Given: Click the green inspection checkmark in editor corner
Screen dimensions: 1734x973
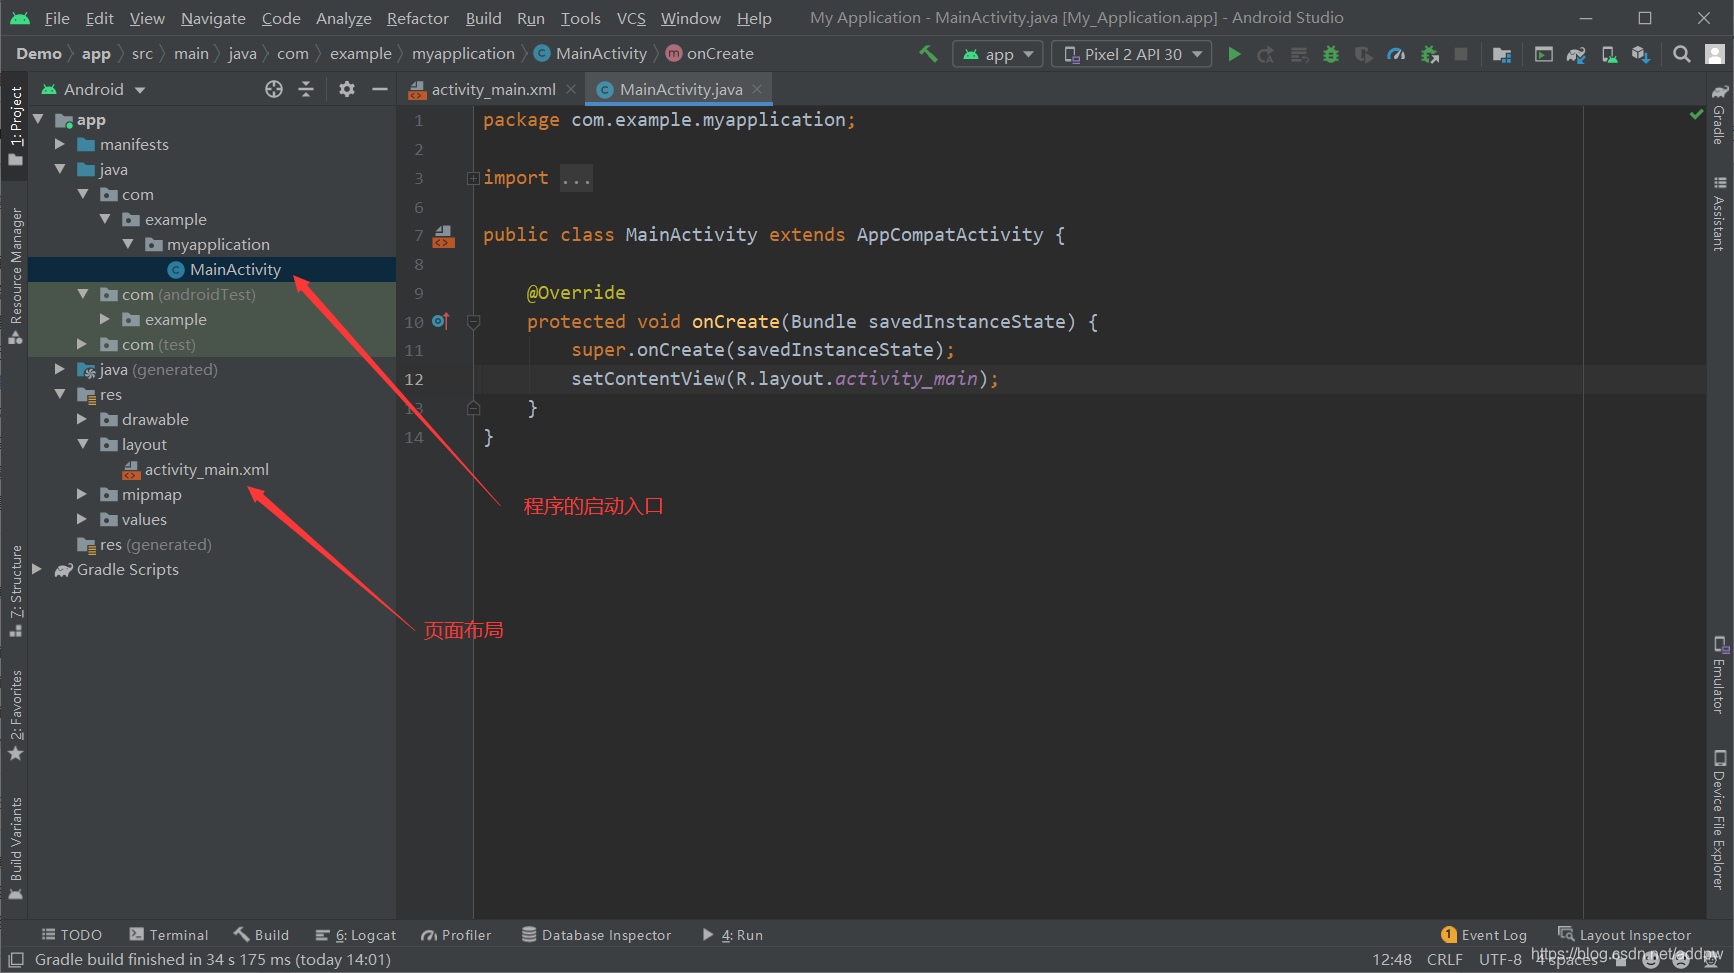Looking at the screenshot, I should 1696,114.
